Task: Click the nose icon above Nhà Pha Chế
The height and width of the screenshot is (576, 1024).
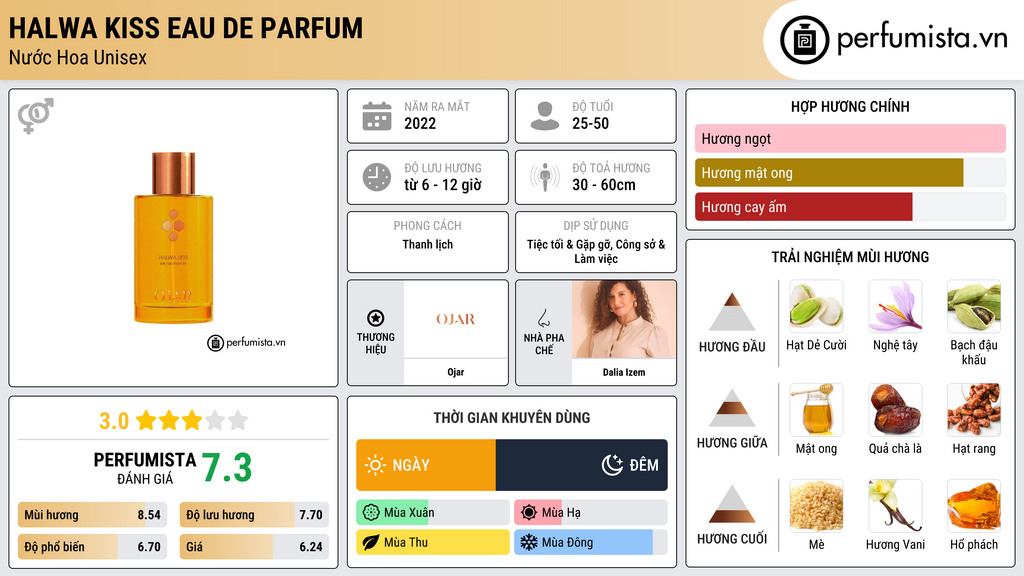Action: (x=543, y=318)
